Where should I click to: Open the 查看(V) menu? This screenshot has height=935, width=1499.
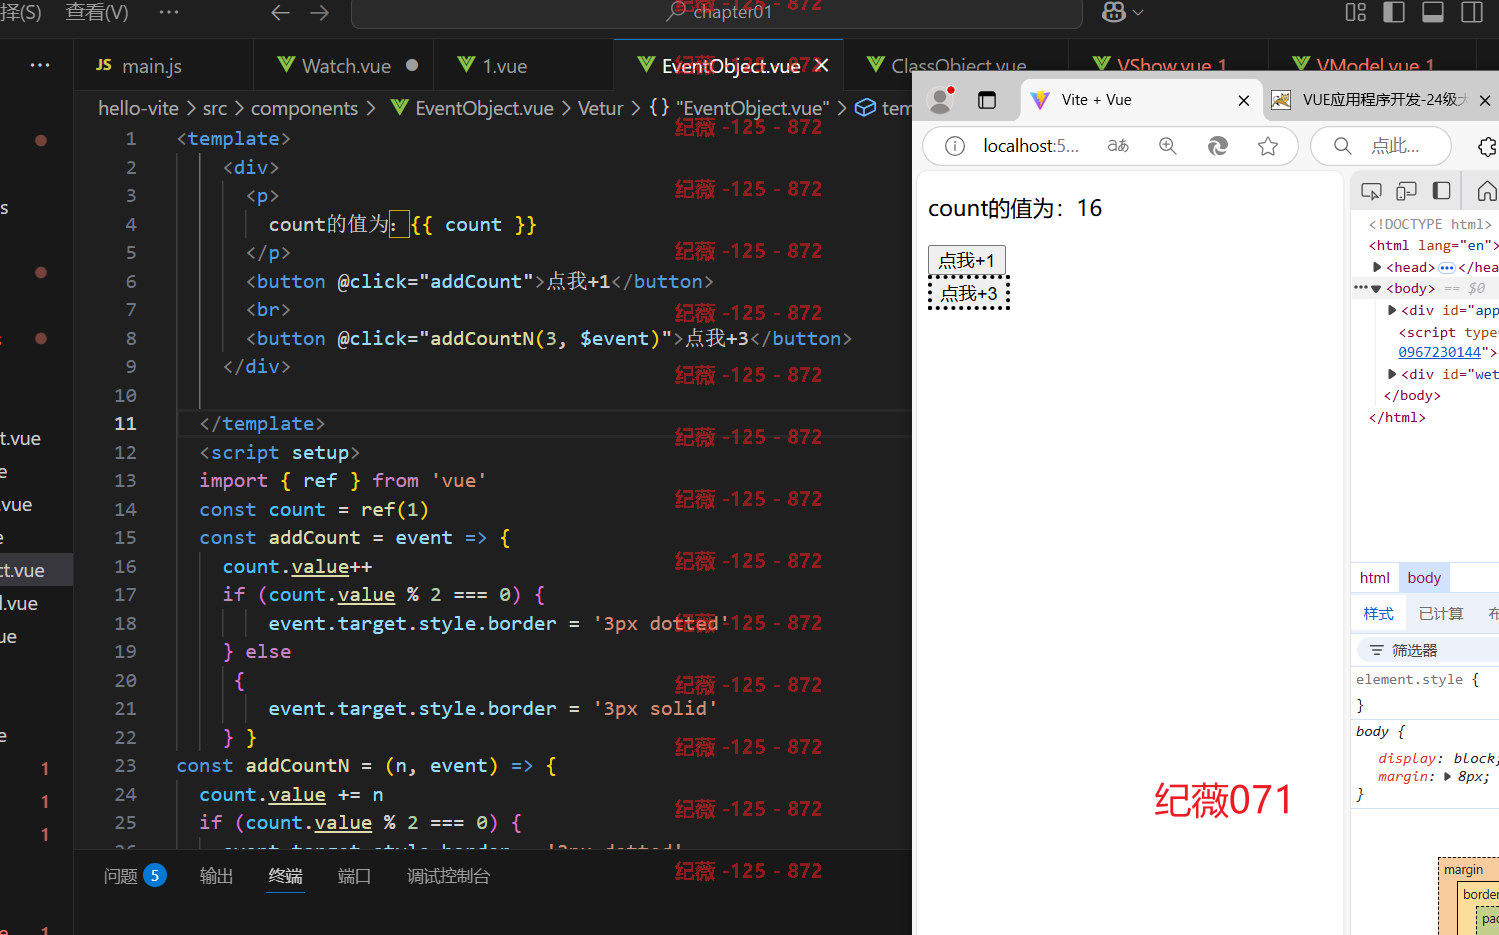pyautogui.click(x=97, y=12)
